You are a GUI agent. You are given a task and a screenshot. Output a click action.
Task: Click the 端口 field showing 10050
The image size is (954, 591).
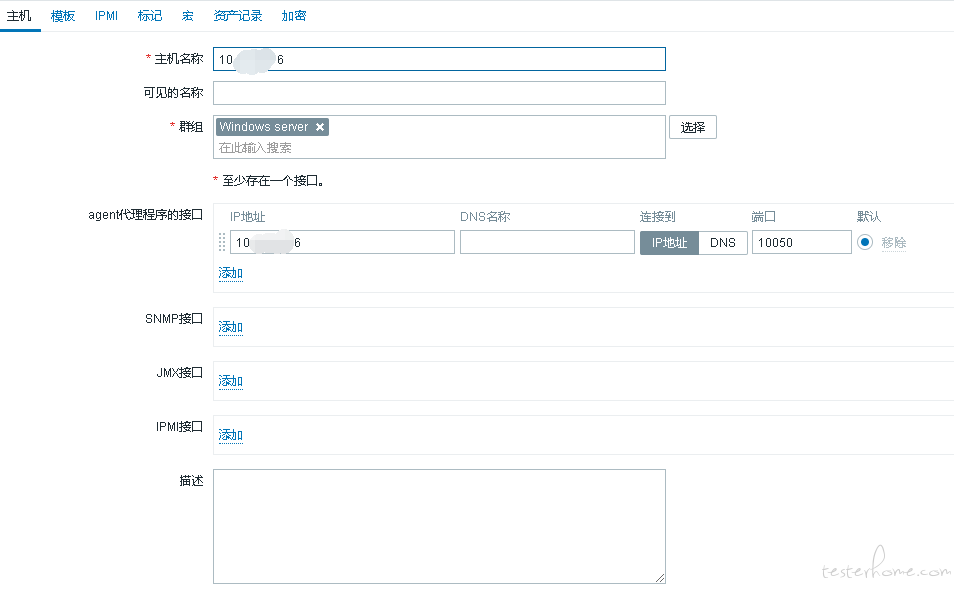[801, 242]
